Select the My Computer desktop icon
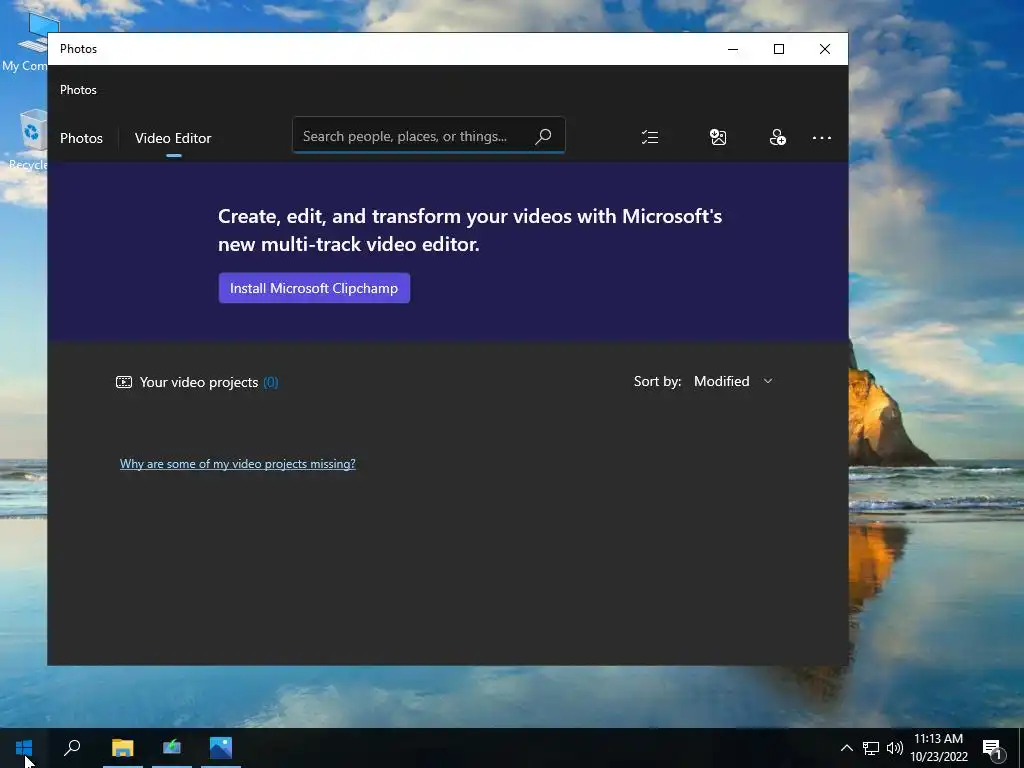Image resolution: width=1024 pixels, height=768 pixels. (x=26, y=41)
